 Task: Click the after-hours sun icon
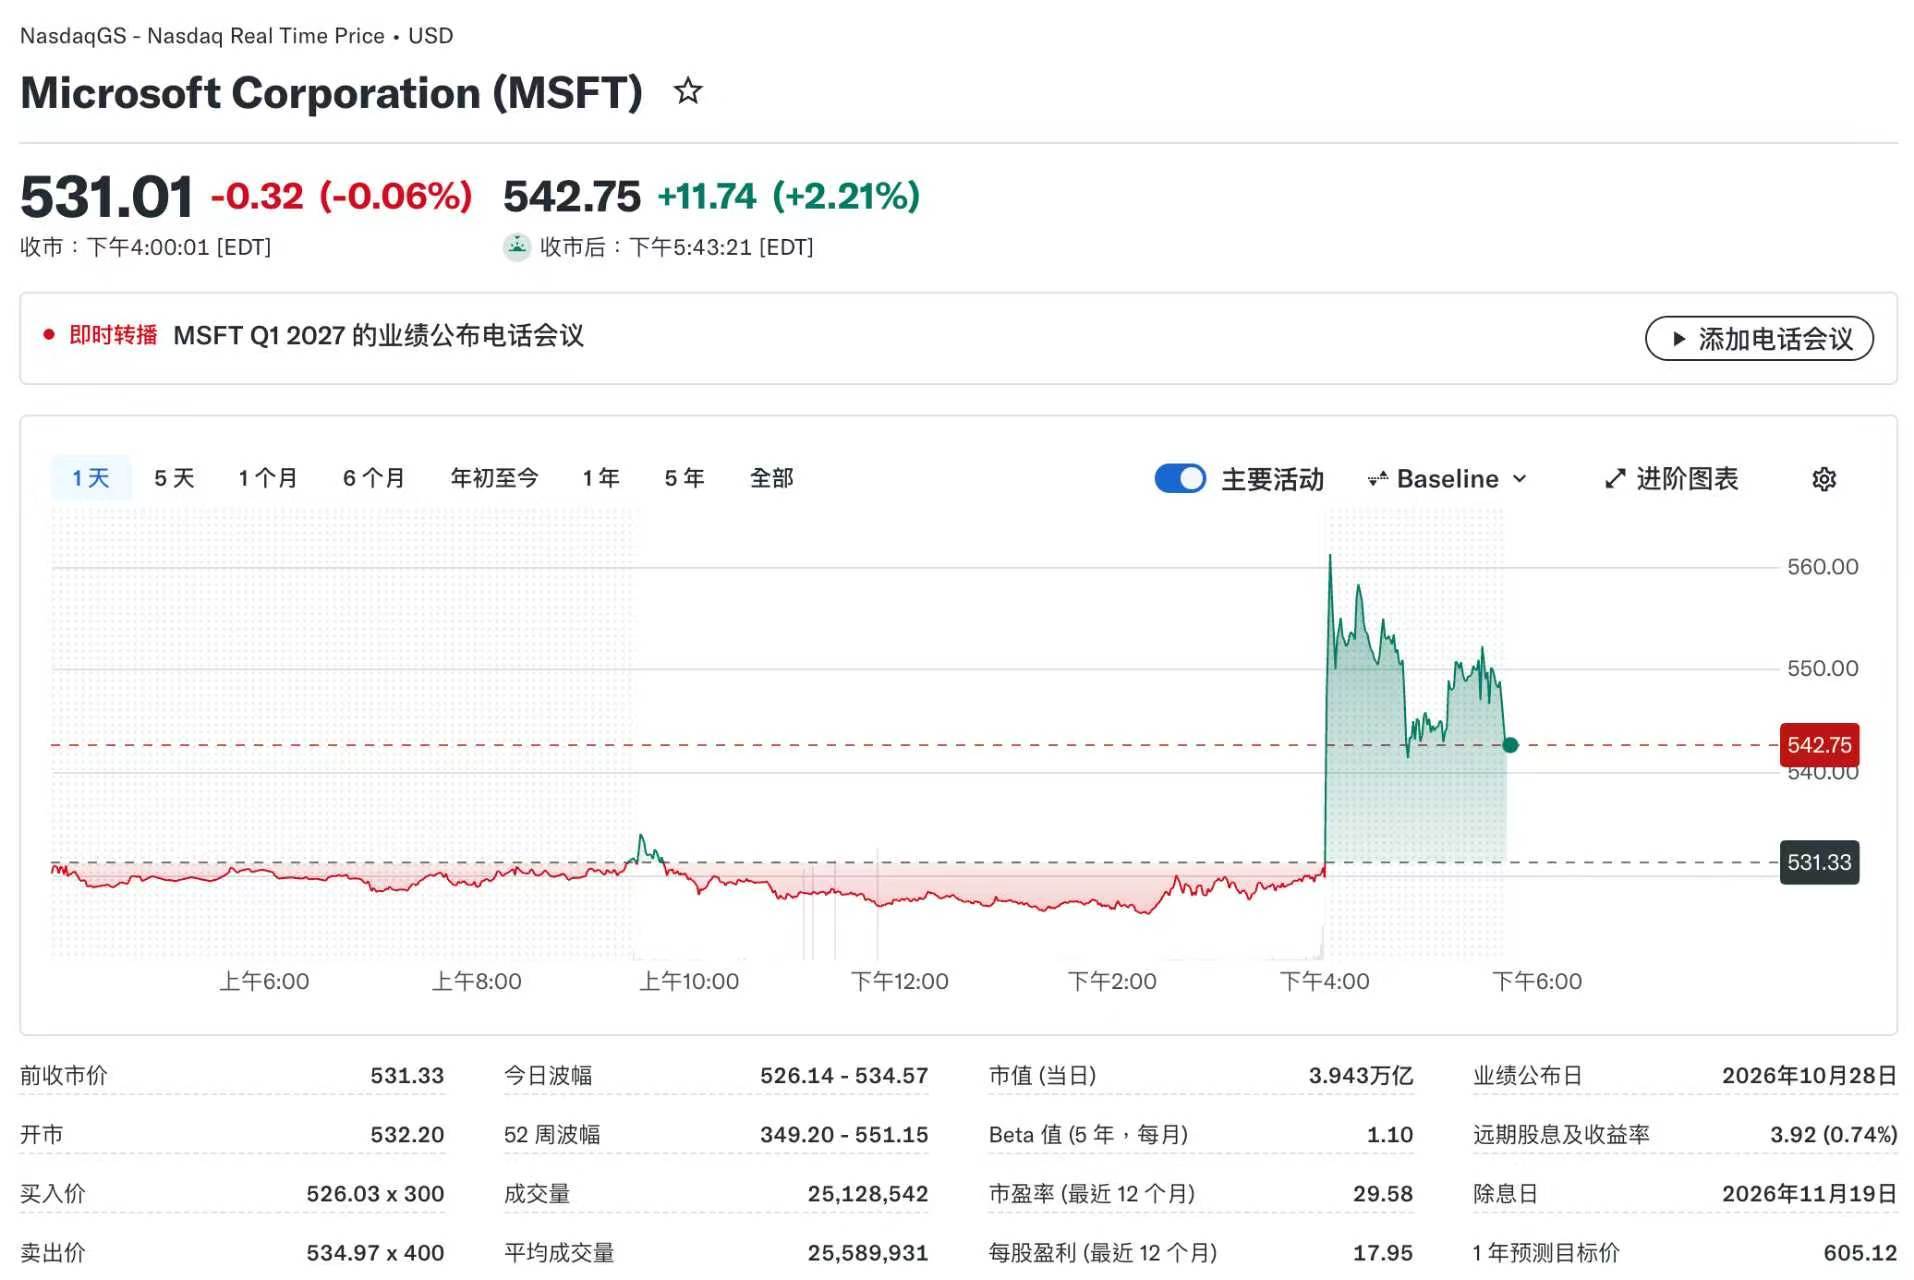point(516,246)
